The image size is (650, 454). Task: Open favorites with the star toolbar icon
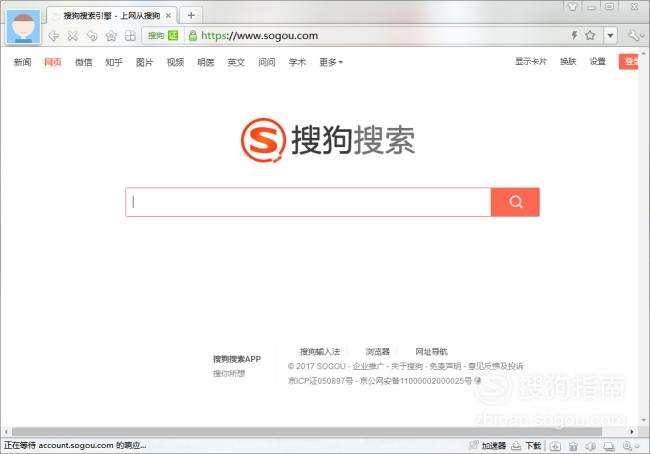point(111,36)
